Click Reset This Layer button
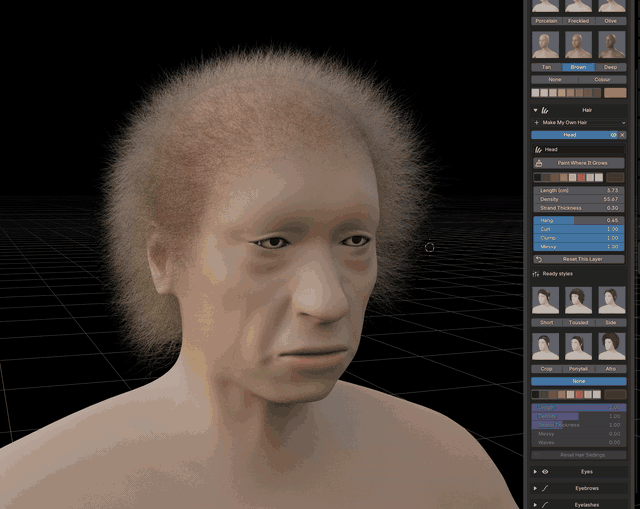Viewport: 640px width, 509px height. [579, 259]
